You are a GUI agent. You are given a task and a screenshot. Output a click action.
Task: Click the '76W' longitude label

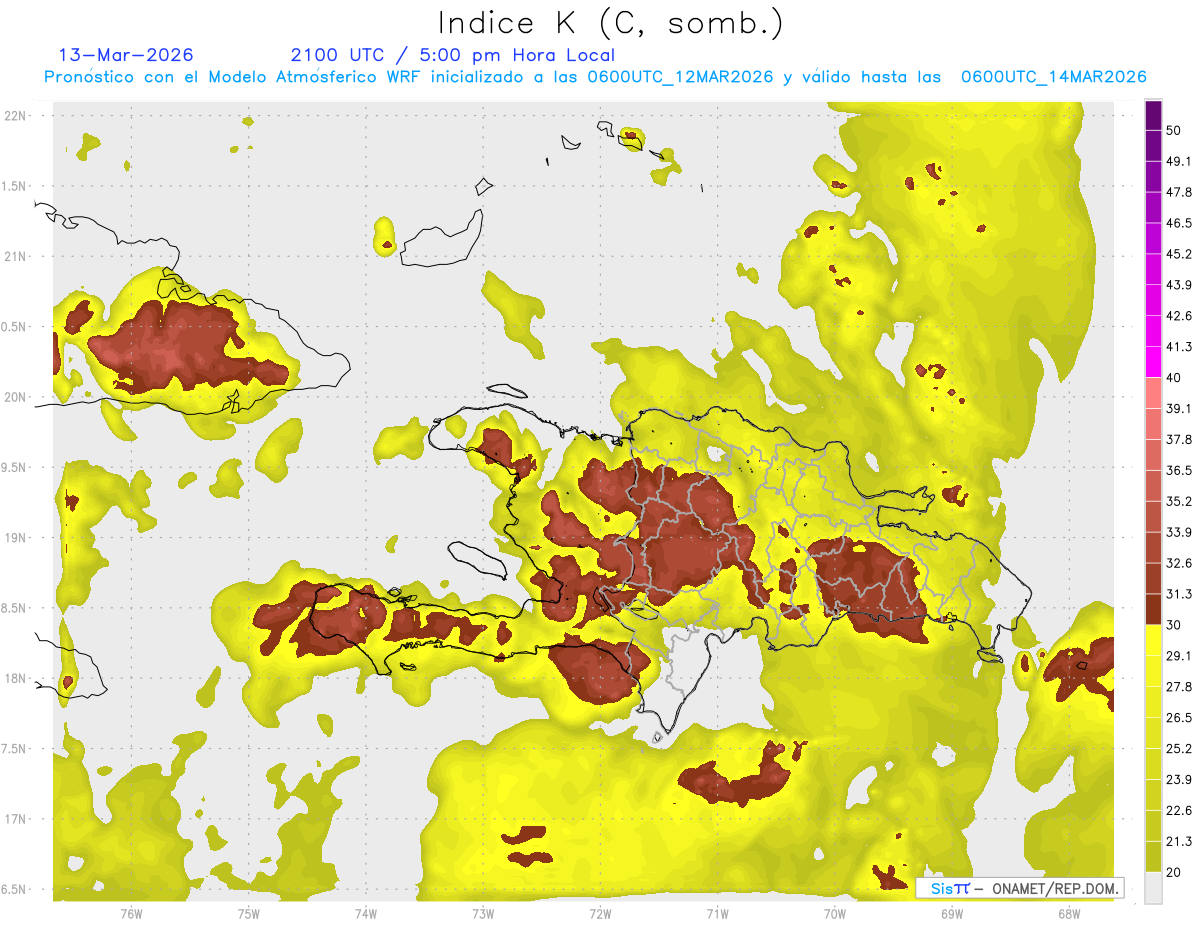(131, 914)
